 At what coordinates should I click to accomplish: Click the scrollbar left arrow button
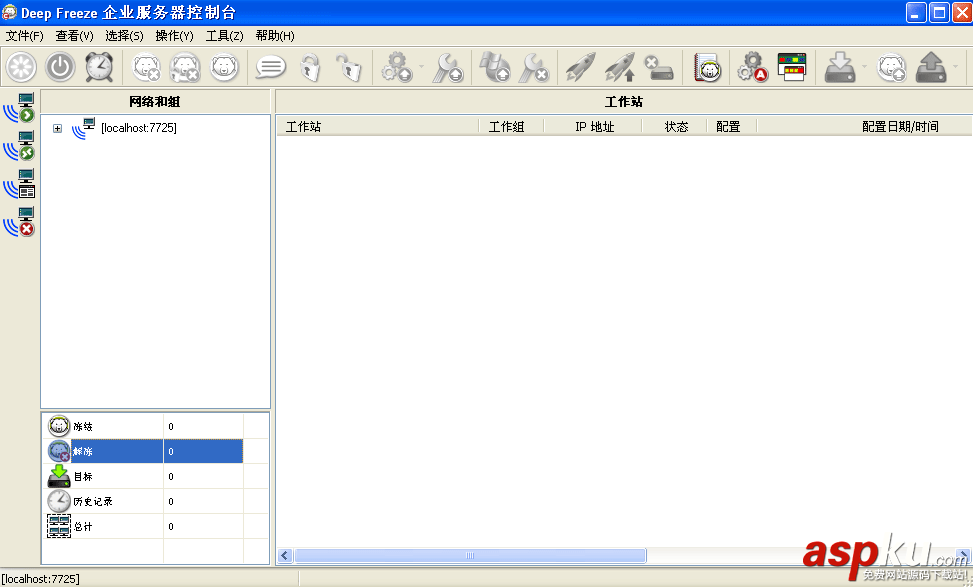[285, 555]
